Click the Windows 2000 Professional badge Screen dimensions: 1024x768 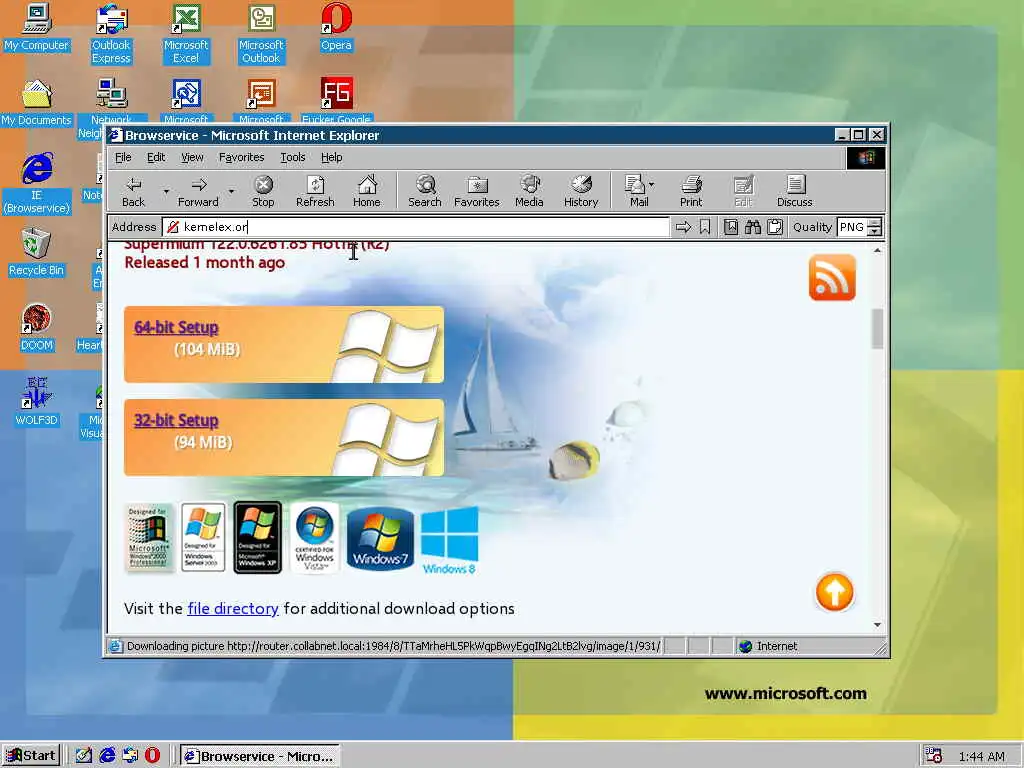point(149,537)
